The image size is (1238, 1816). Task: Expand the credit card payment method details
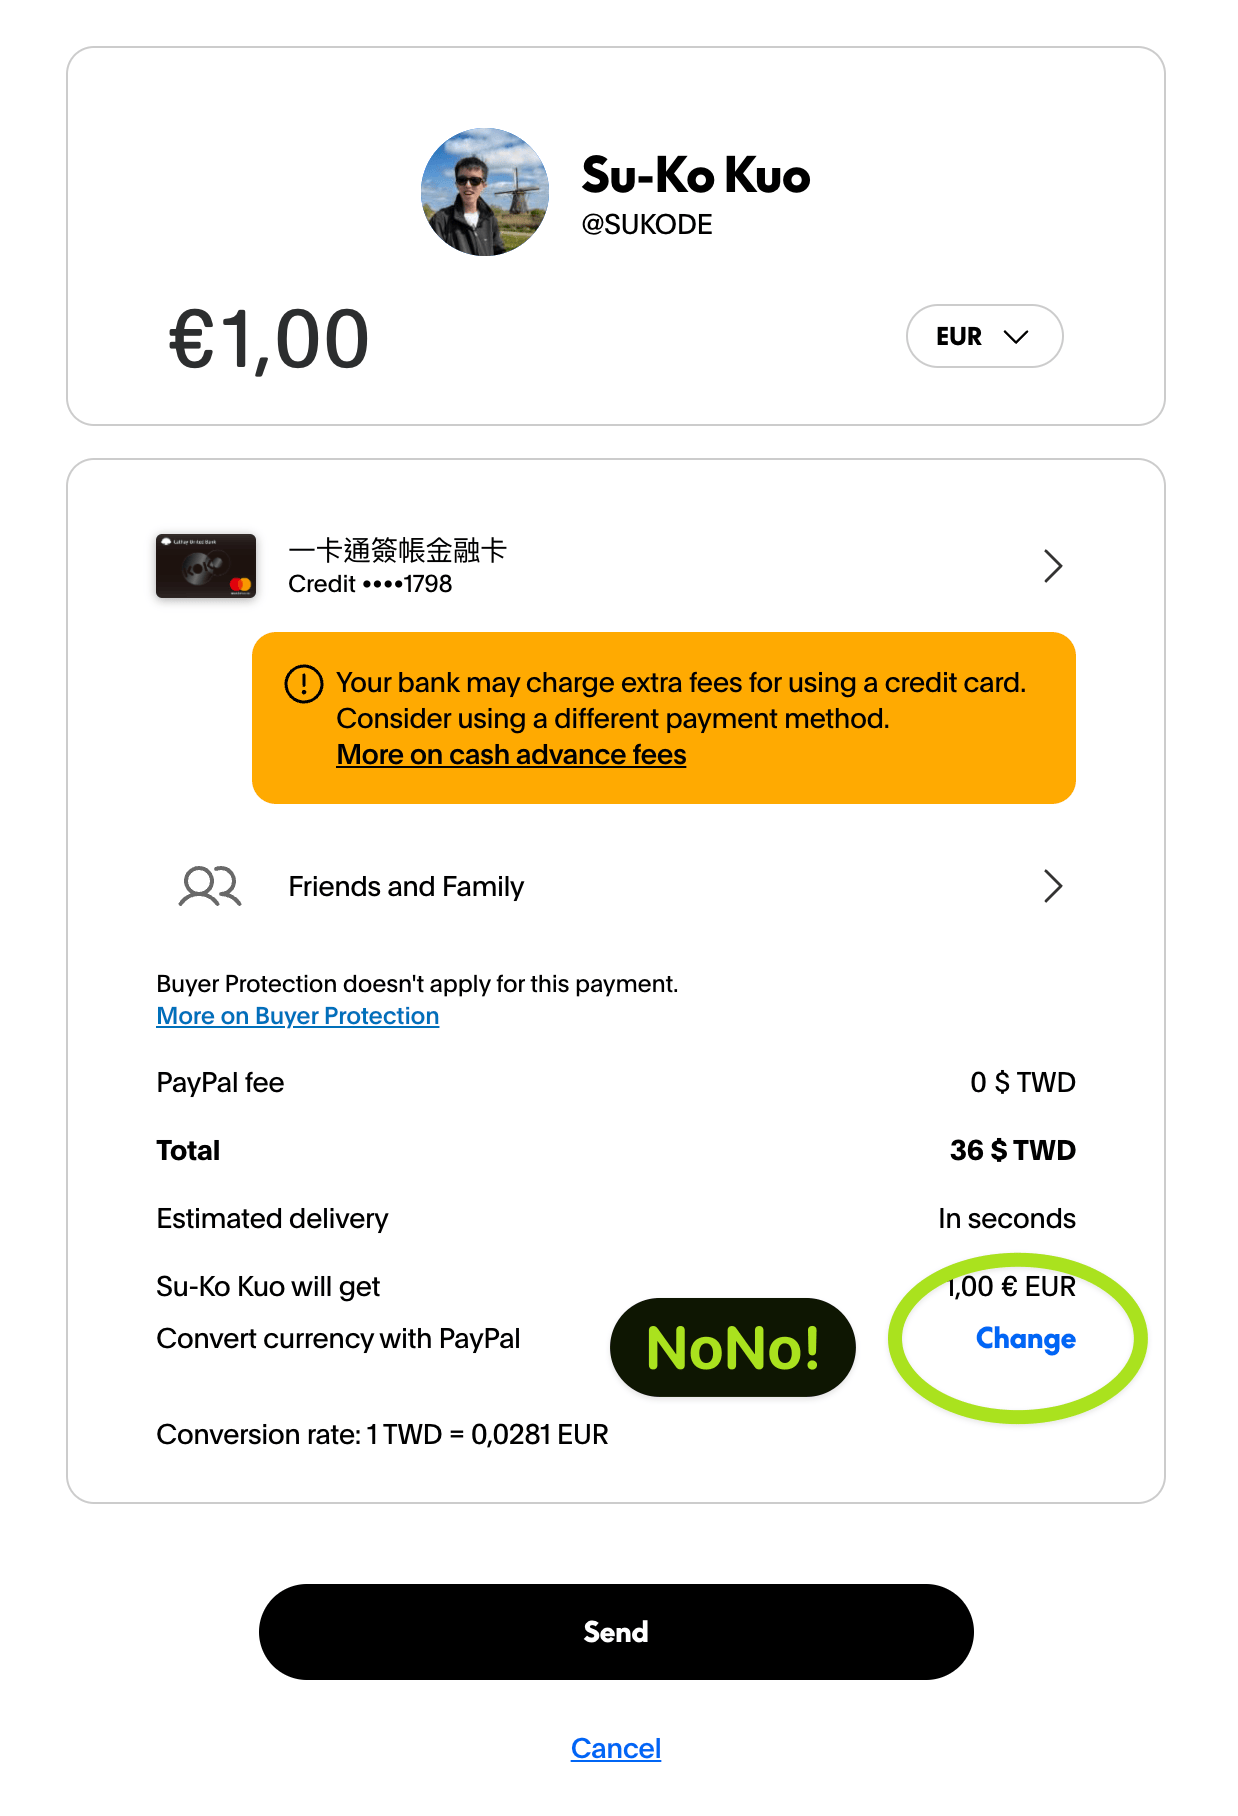[x=1052, y=566]
